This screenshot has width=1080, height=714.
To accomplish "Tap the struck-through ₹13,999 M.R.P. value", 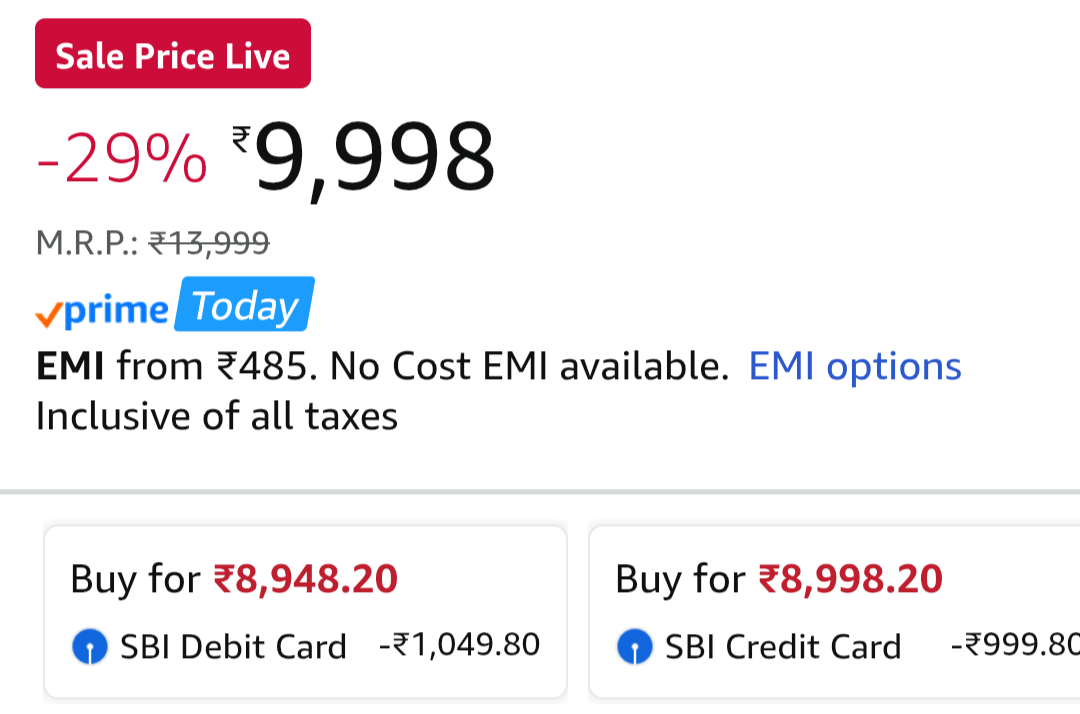I will pos(209,241).
